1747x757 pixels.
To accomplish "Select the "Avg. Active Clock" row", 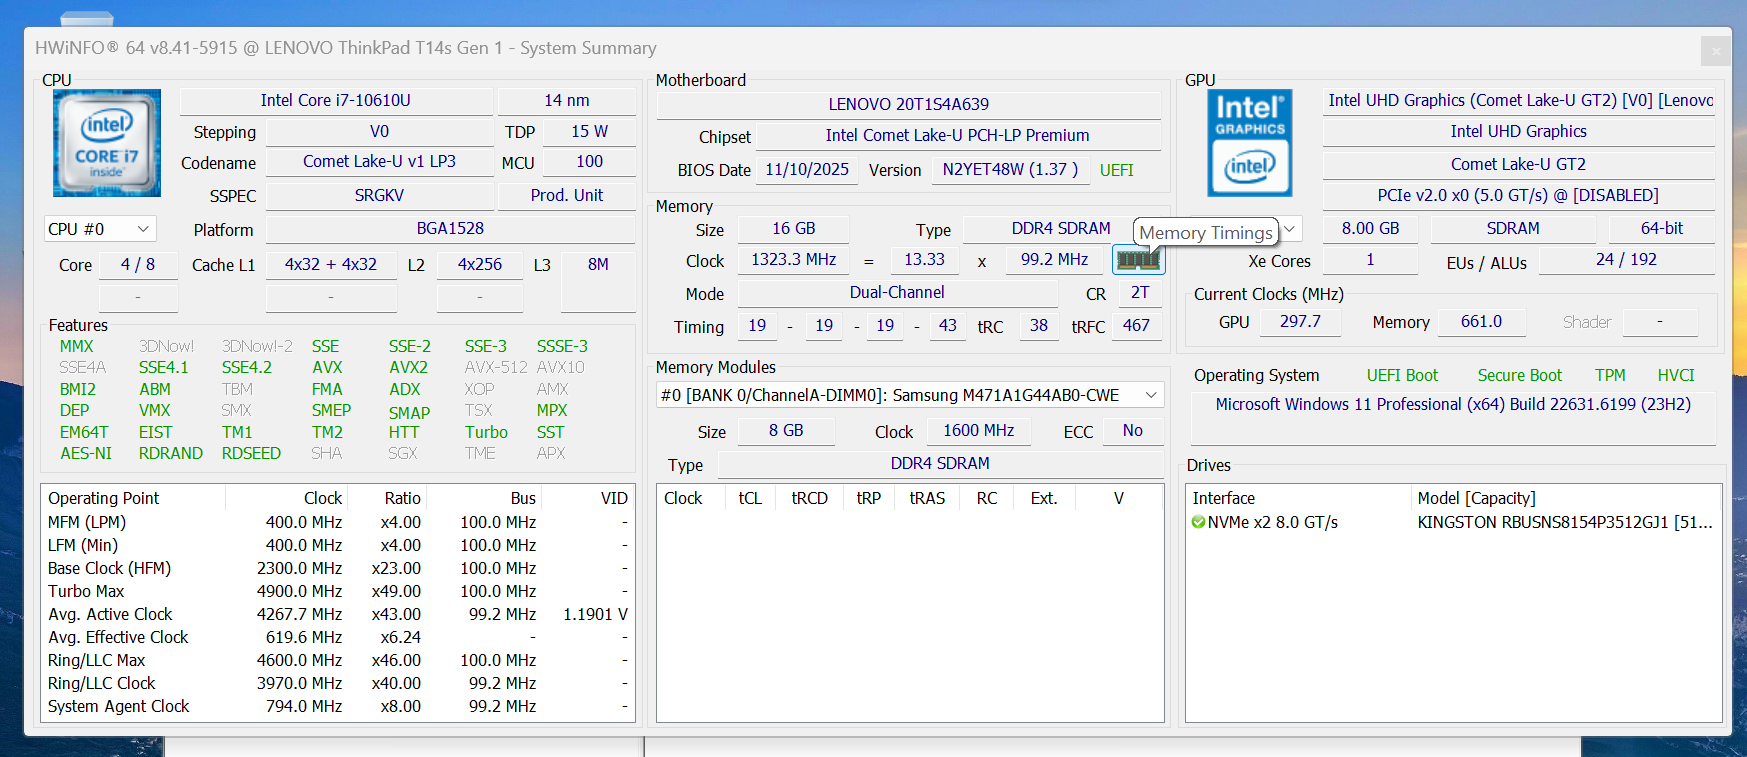I will (338, 614).
